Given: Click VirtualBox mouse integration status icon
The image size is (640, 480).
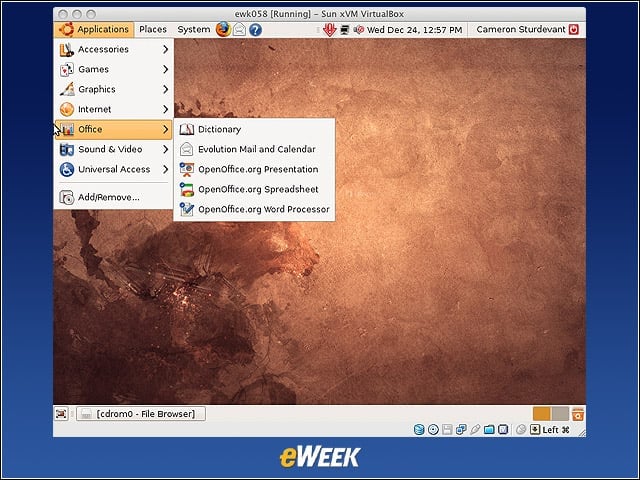Looking at the screenshot, I should (x=521, y=430).
